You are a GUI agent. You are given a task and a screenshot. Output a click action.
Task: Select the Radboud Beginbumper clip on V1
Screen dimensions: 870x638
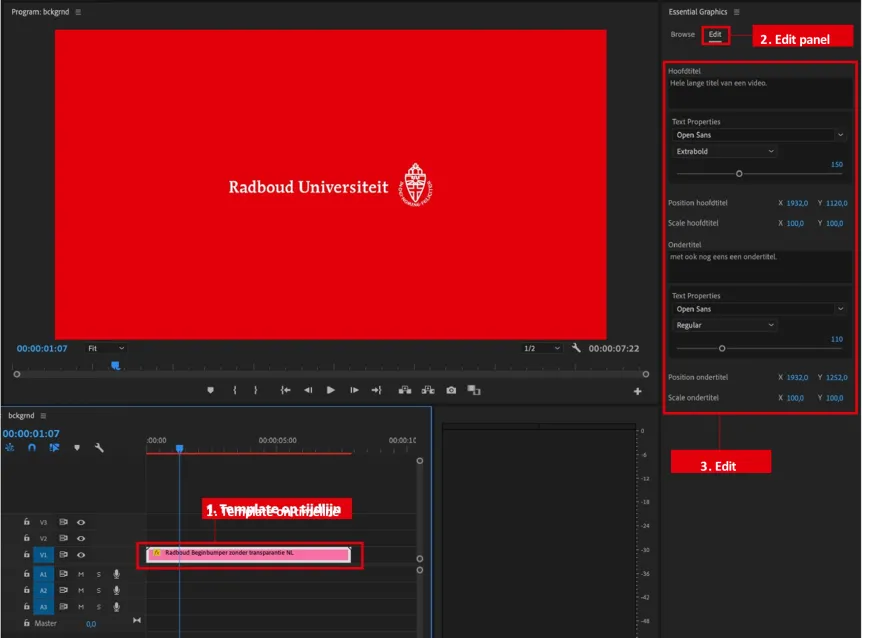click(249, 554)
